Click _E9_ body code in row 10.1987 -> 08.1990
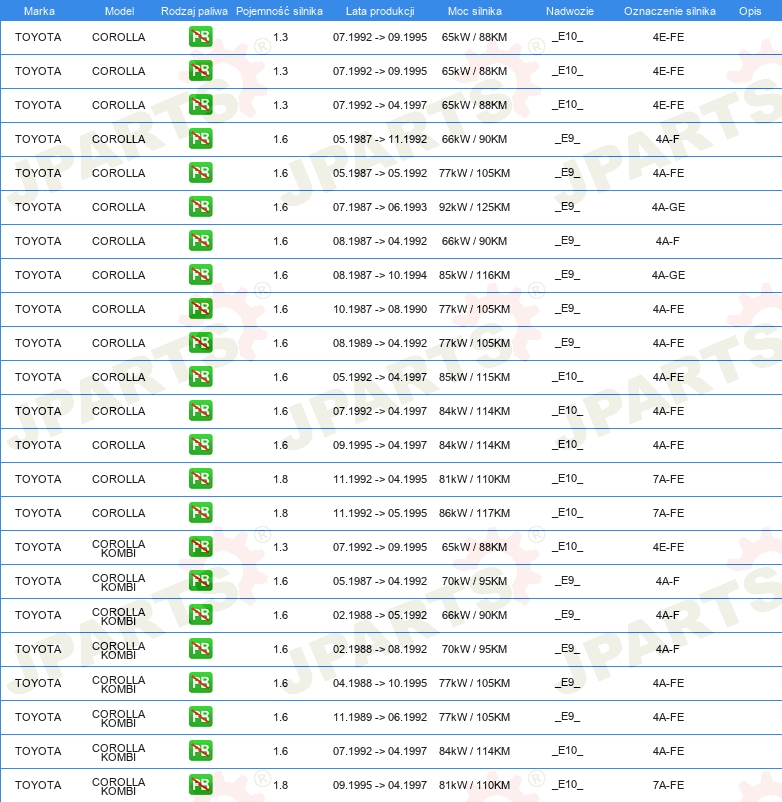782x802 pixels. [567, 308]
